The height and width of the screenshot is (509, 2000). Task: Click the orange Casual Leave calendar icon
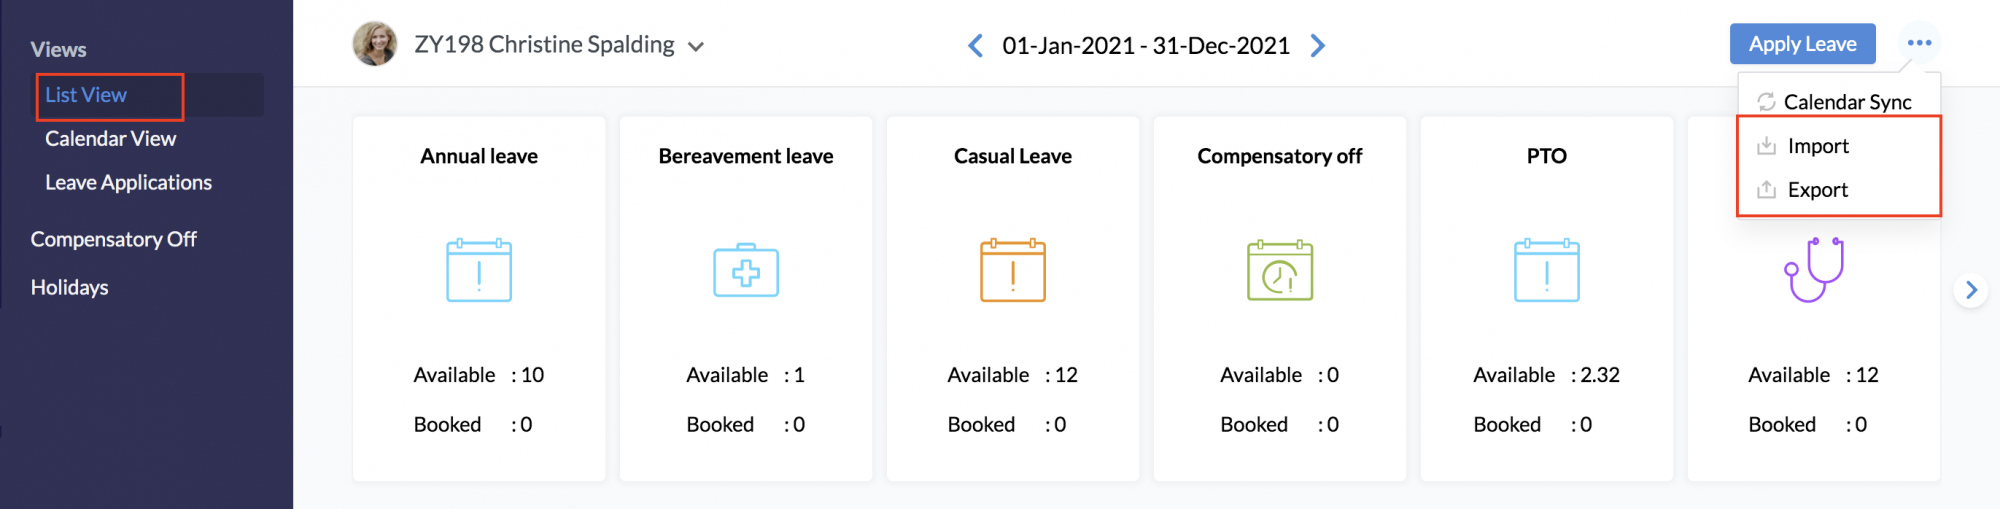pyautogui.click(x=1013, y=270)
